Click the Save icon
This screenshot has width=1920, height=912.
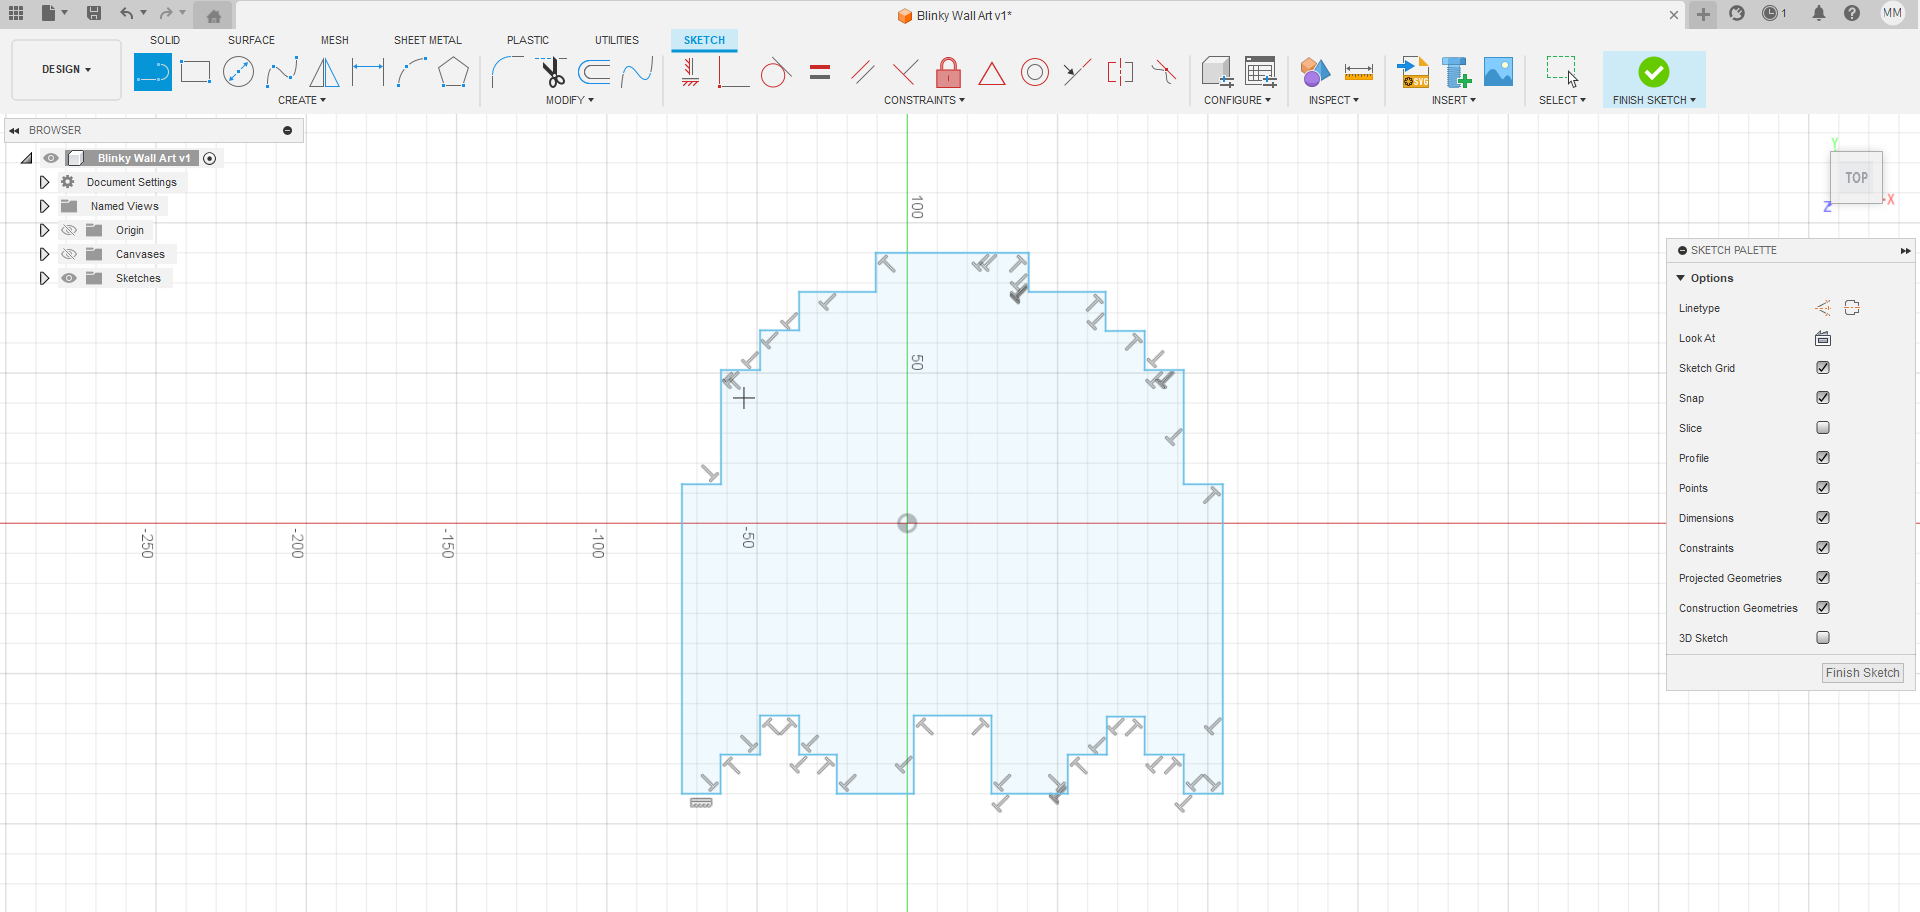pos(94,13)
